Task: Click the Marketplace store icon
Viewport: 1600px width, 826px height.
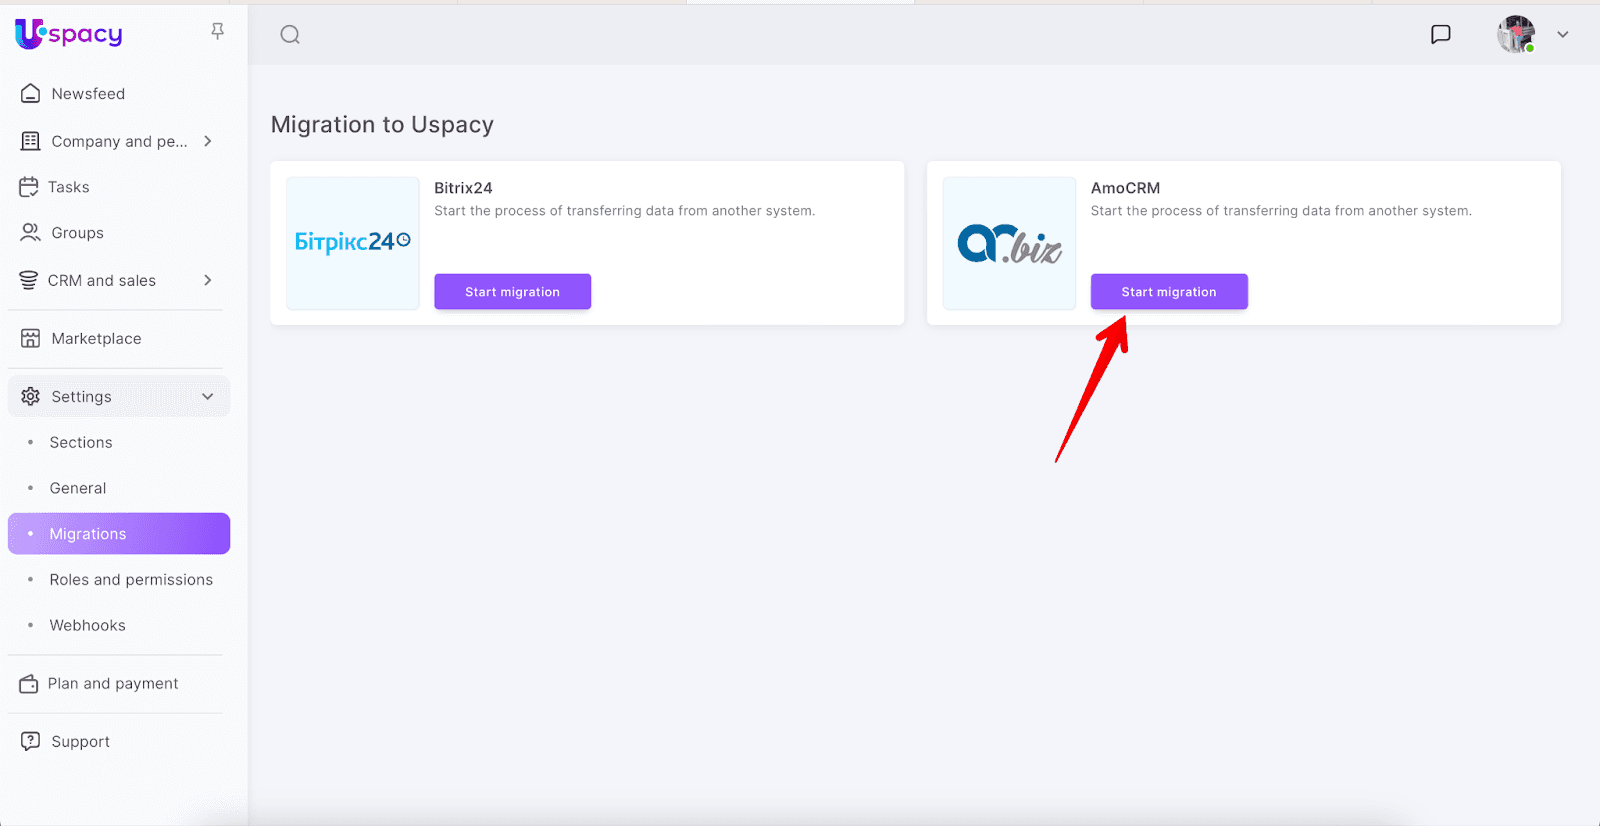Action: point(31,339)
